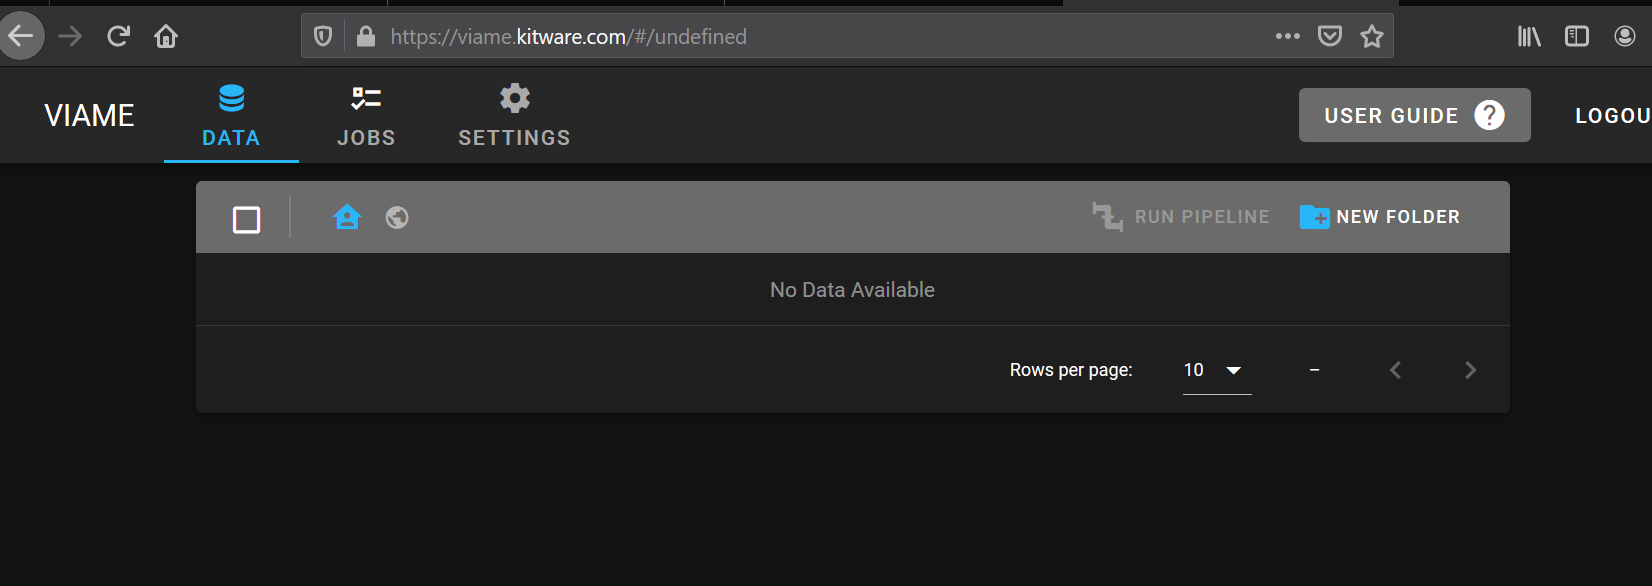The height and width of the screenshot is (586, 1652).
Task: Click the tracking protection shield icon
Action: pyautogui.click(x=322, y=36)
